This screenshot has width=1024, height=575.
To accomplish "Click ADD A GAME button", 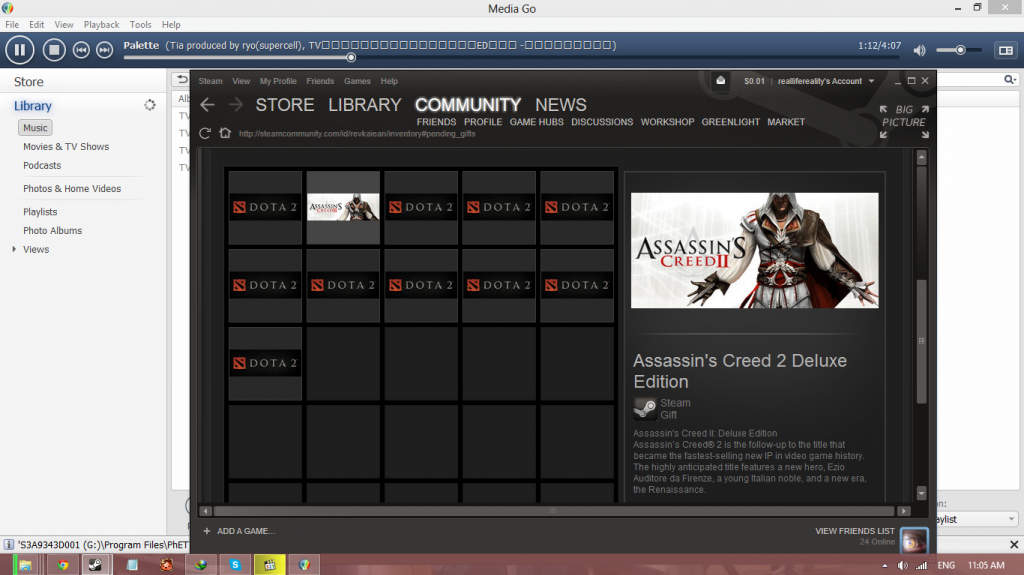I will click(239, 531).
